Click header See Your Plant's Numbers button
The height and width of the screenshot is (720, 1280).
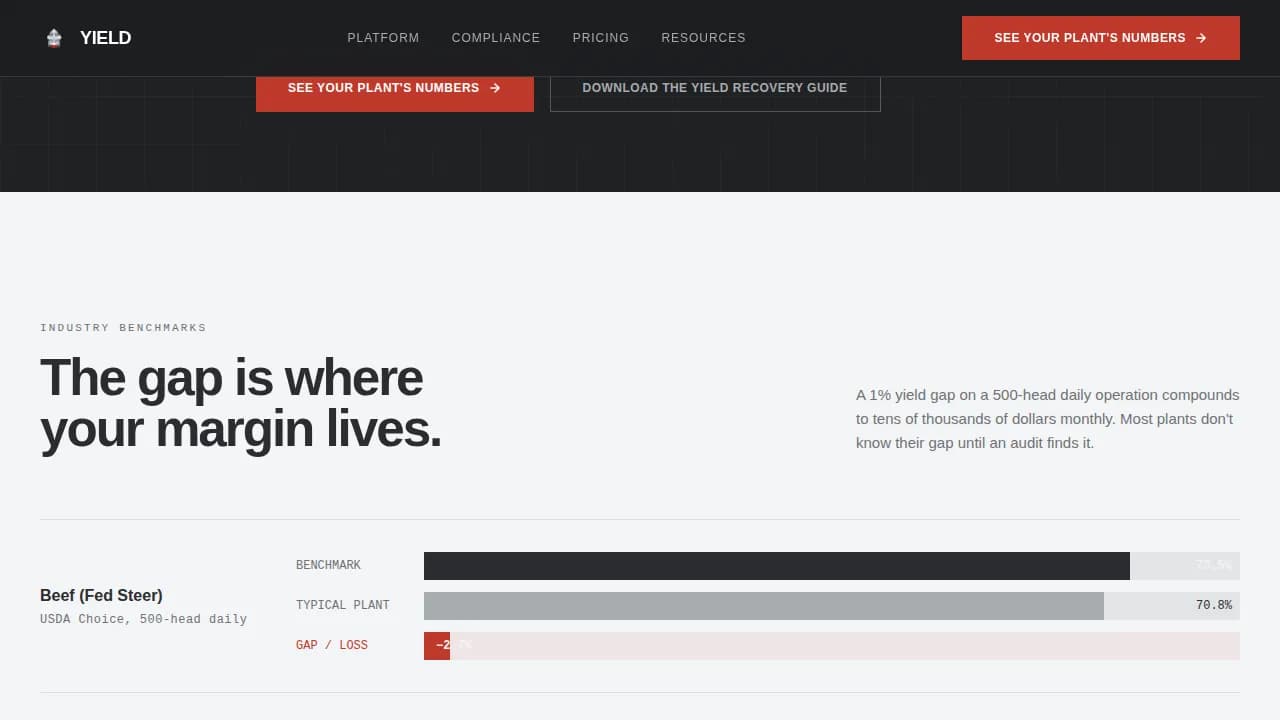[x=1101, y=38]
